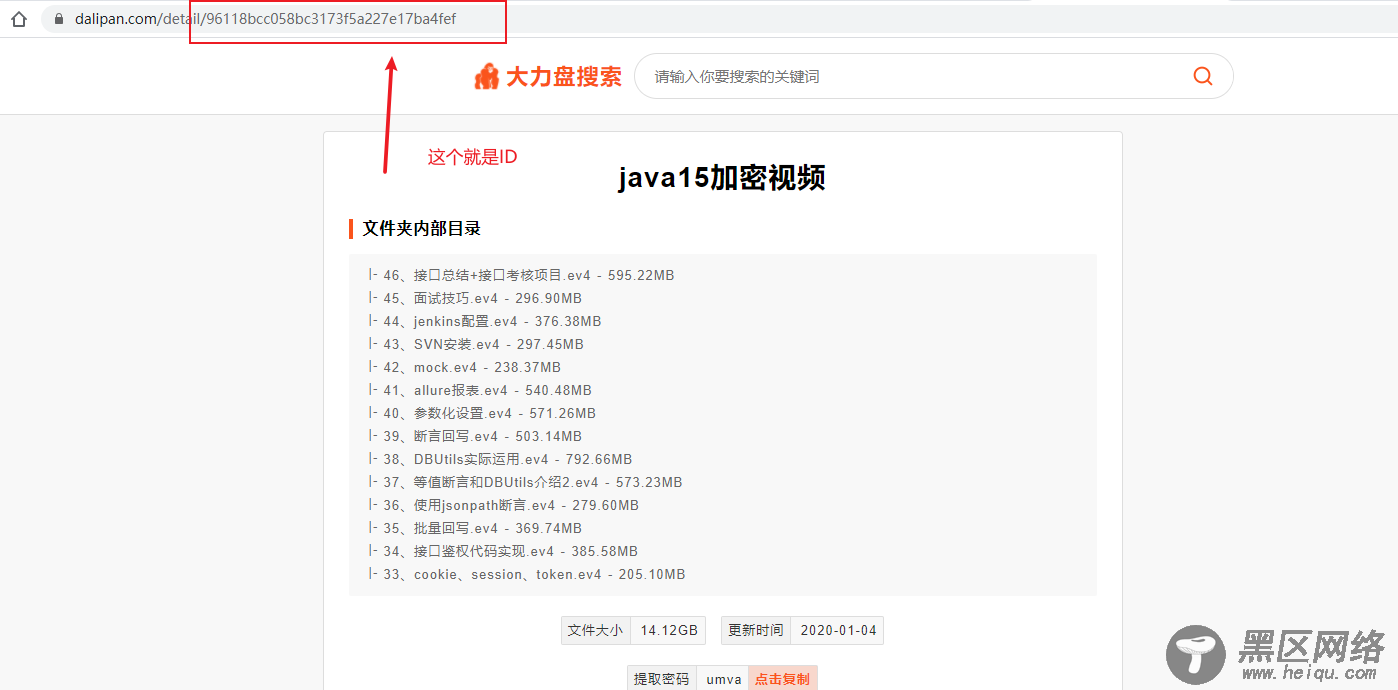The height and width of the screenshot is (690, 1398).
Task: Click the 大力盘搜索 logo
Action: point(548,76)
